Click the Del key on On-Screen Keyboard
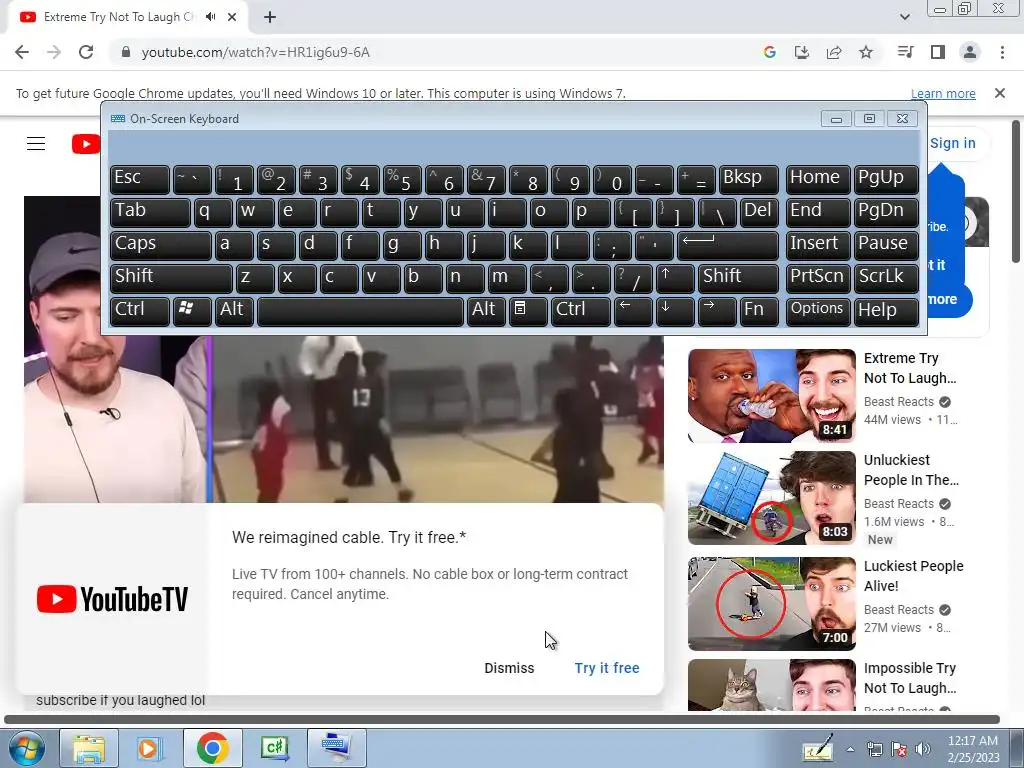The image size is (1024, 768). click(x=759, y=212)
